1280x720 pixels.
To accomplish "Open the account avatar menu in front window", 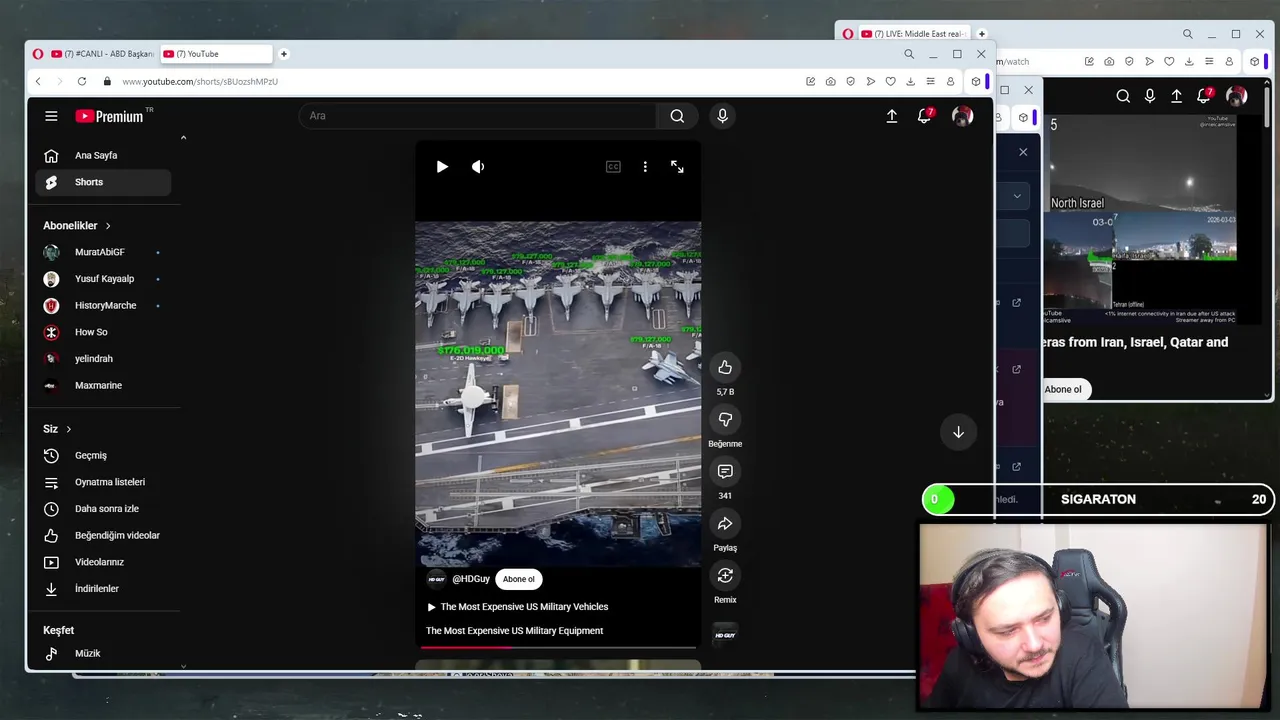I will (x=962, y=116).
